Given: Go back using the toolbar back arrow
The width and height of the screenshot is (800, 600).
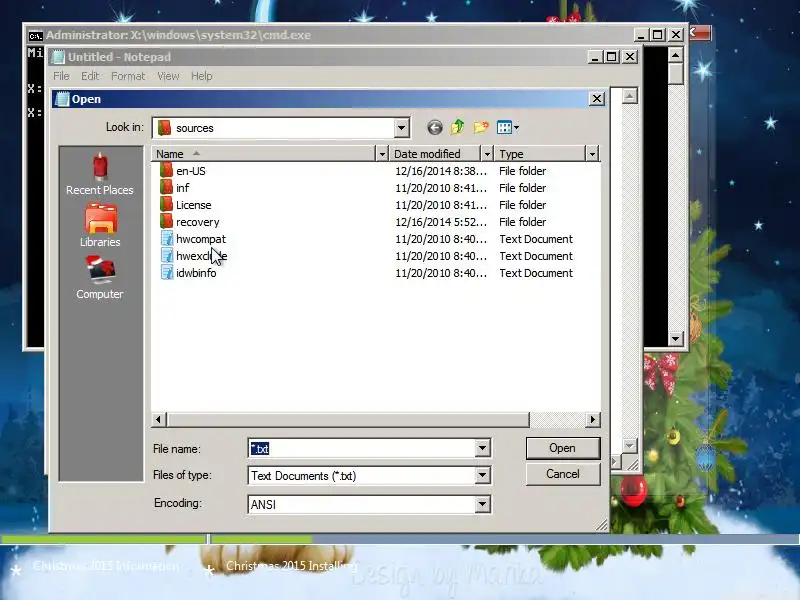Looking at the screenshot, I should tap(435, 128).
